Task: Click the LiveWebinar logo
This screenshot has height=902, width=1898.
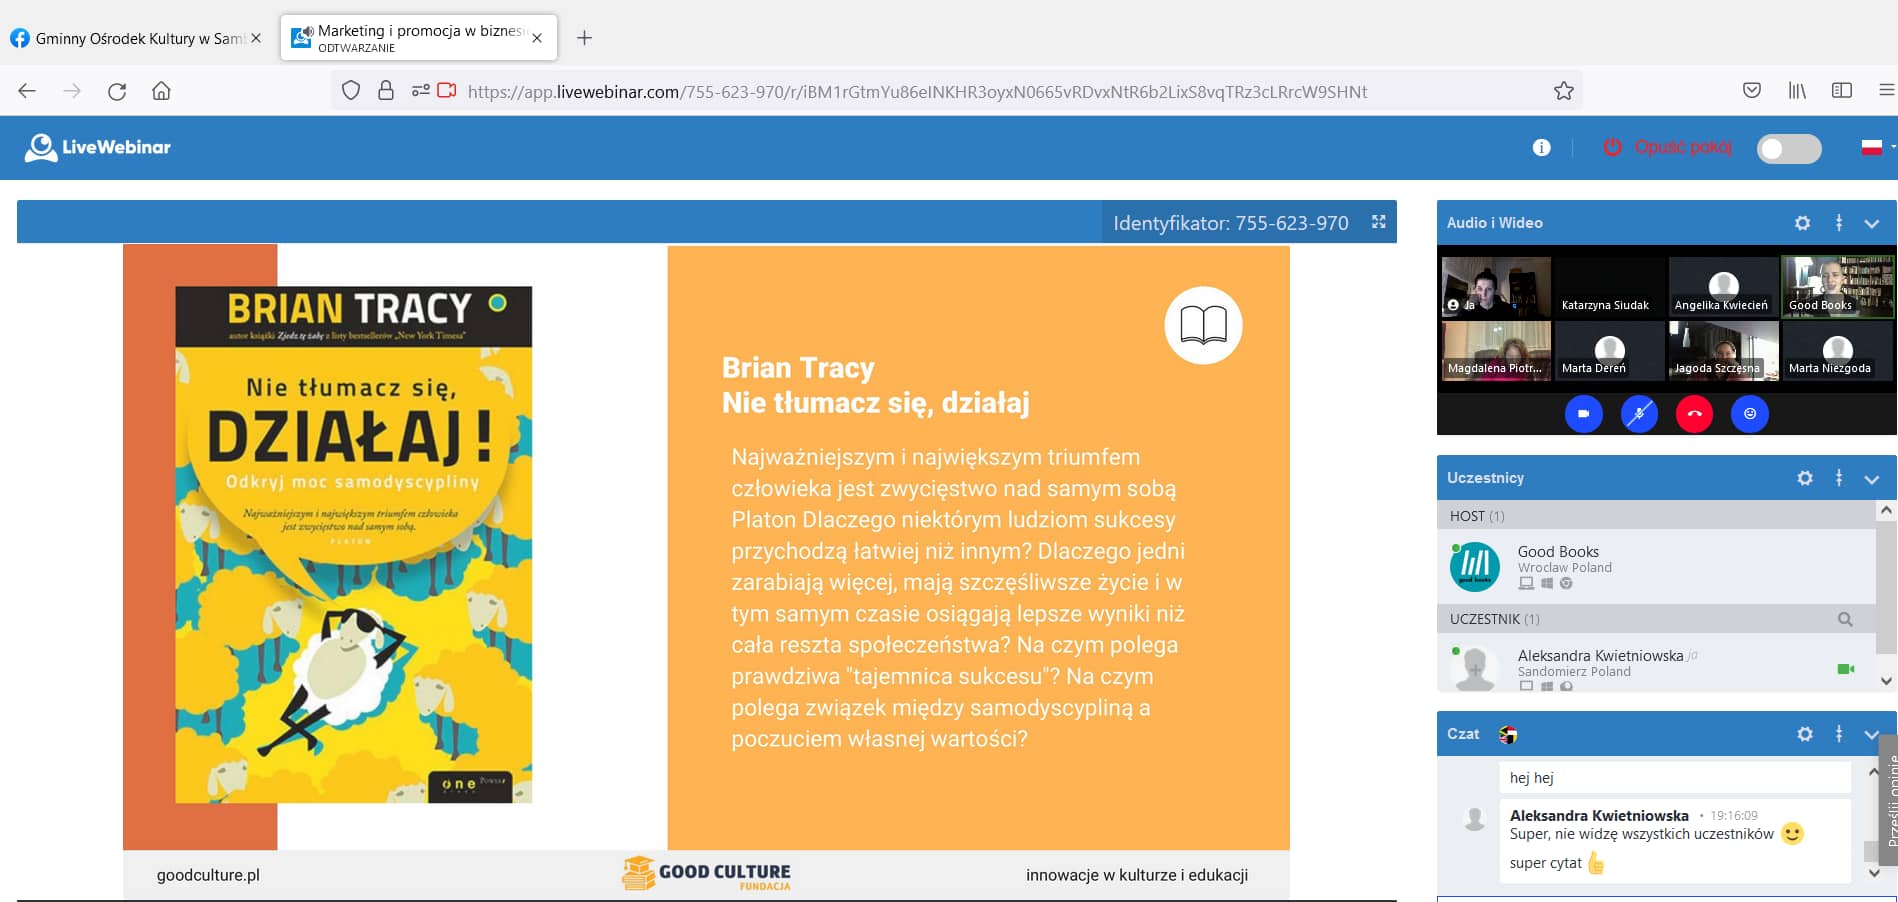Action: coord(97,147)
